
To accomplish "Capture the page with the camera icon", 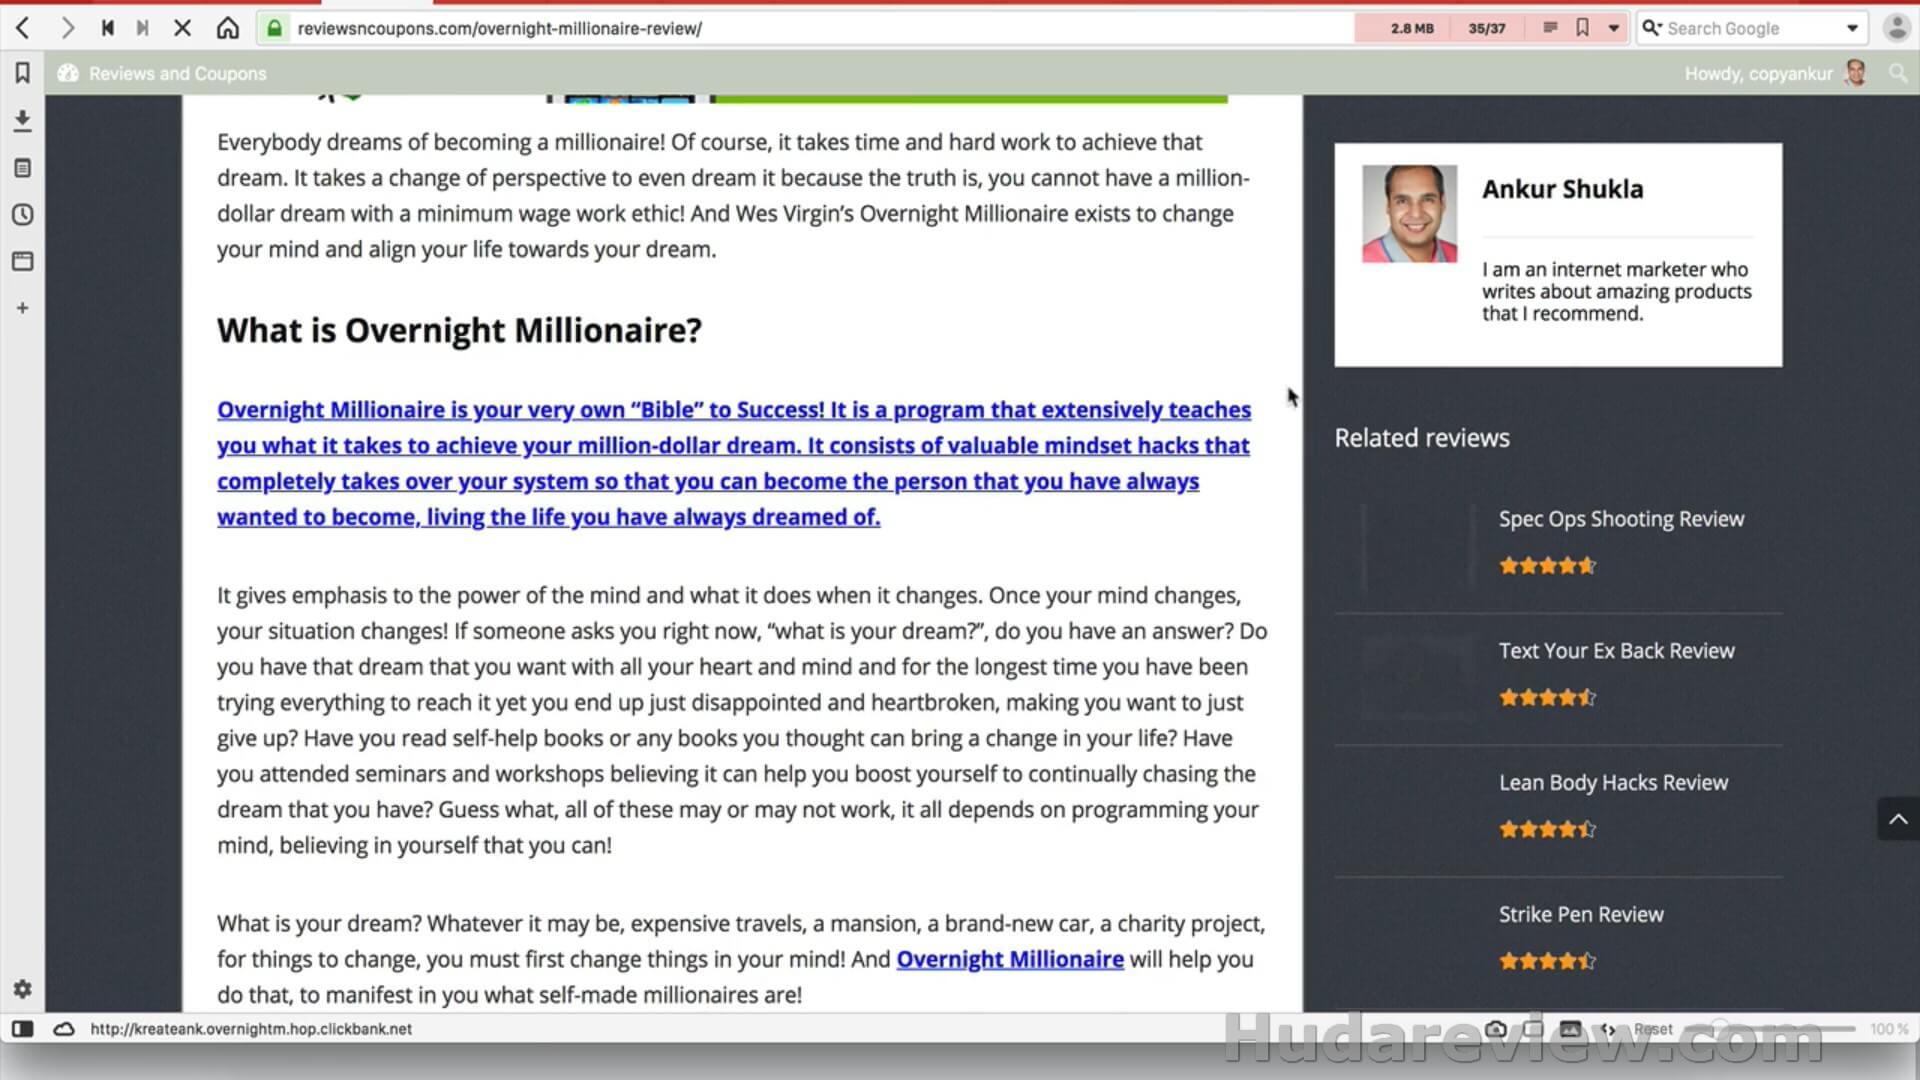I will coord(1496,1029).
